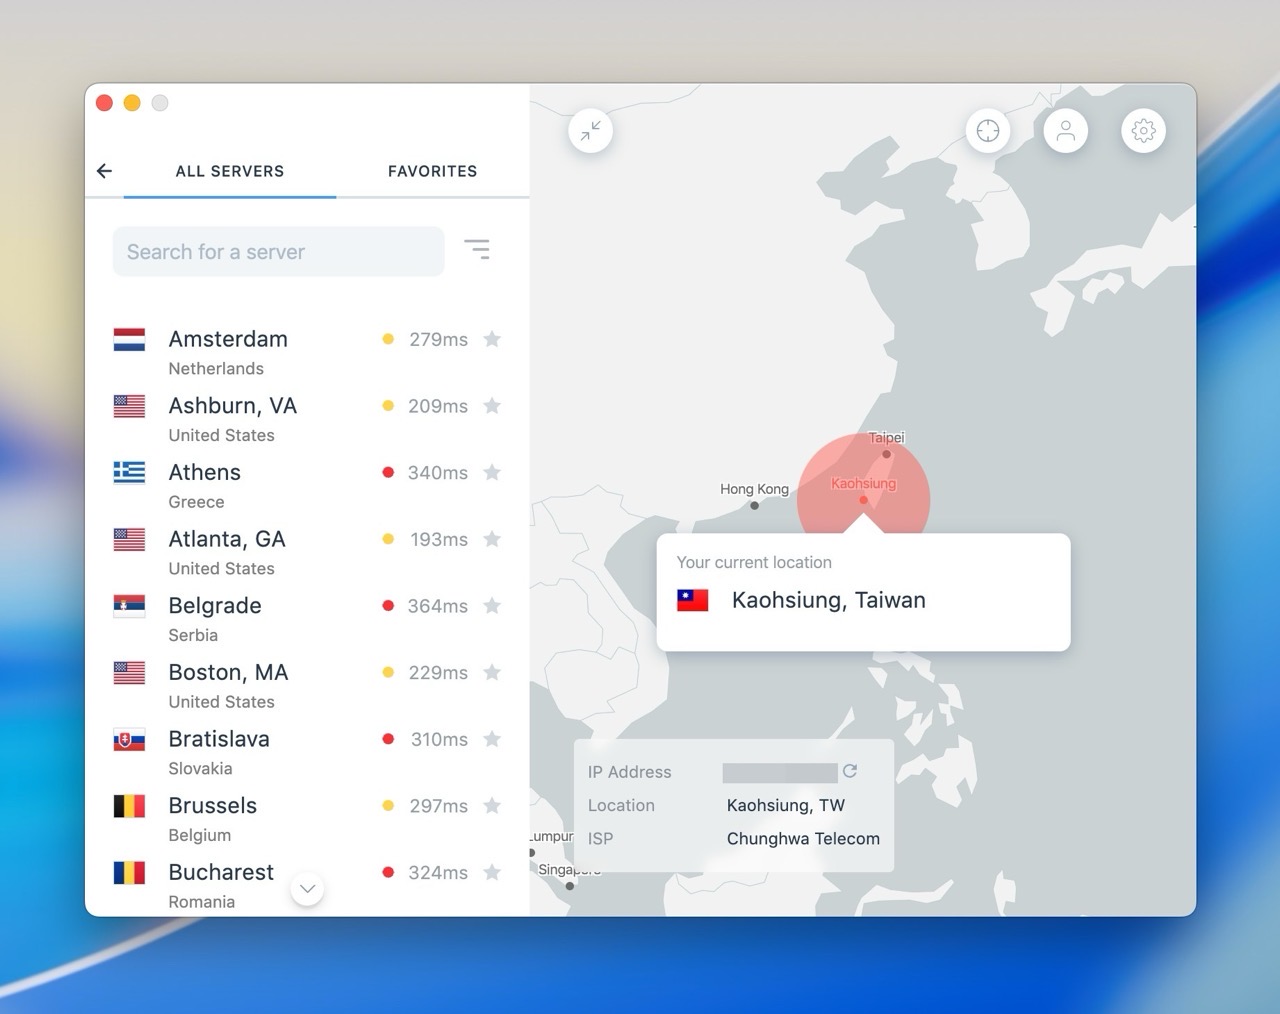Image resolution: width=1280 pixels, height=1014 pixels.
Task: Select the Belgrade Serbia server
Action: [215, 606]
